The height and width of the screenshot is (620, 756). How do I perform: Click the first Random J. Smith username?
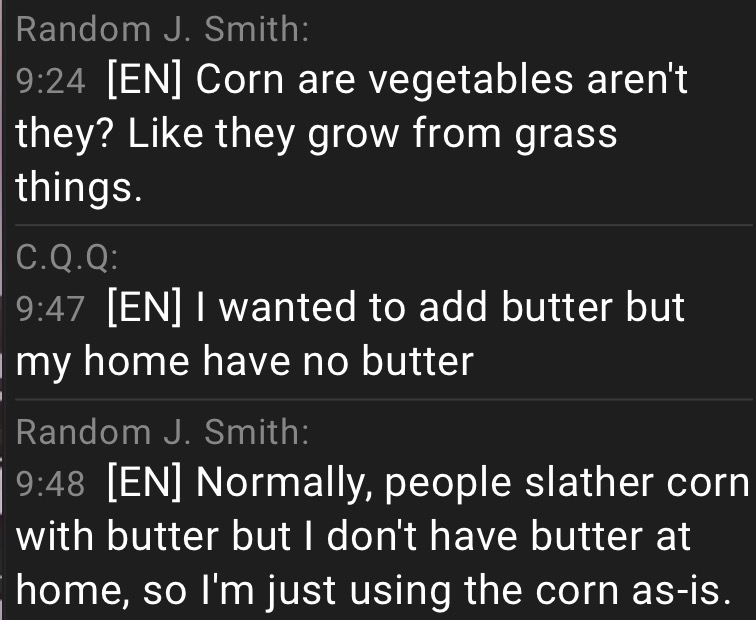[x=162, y=29]
